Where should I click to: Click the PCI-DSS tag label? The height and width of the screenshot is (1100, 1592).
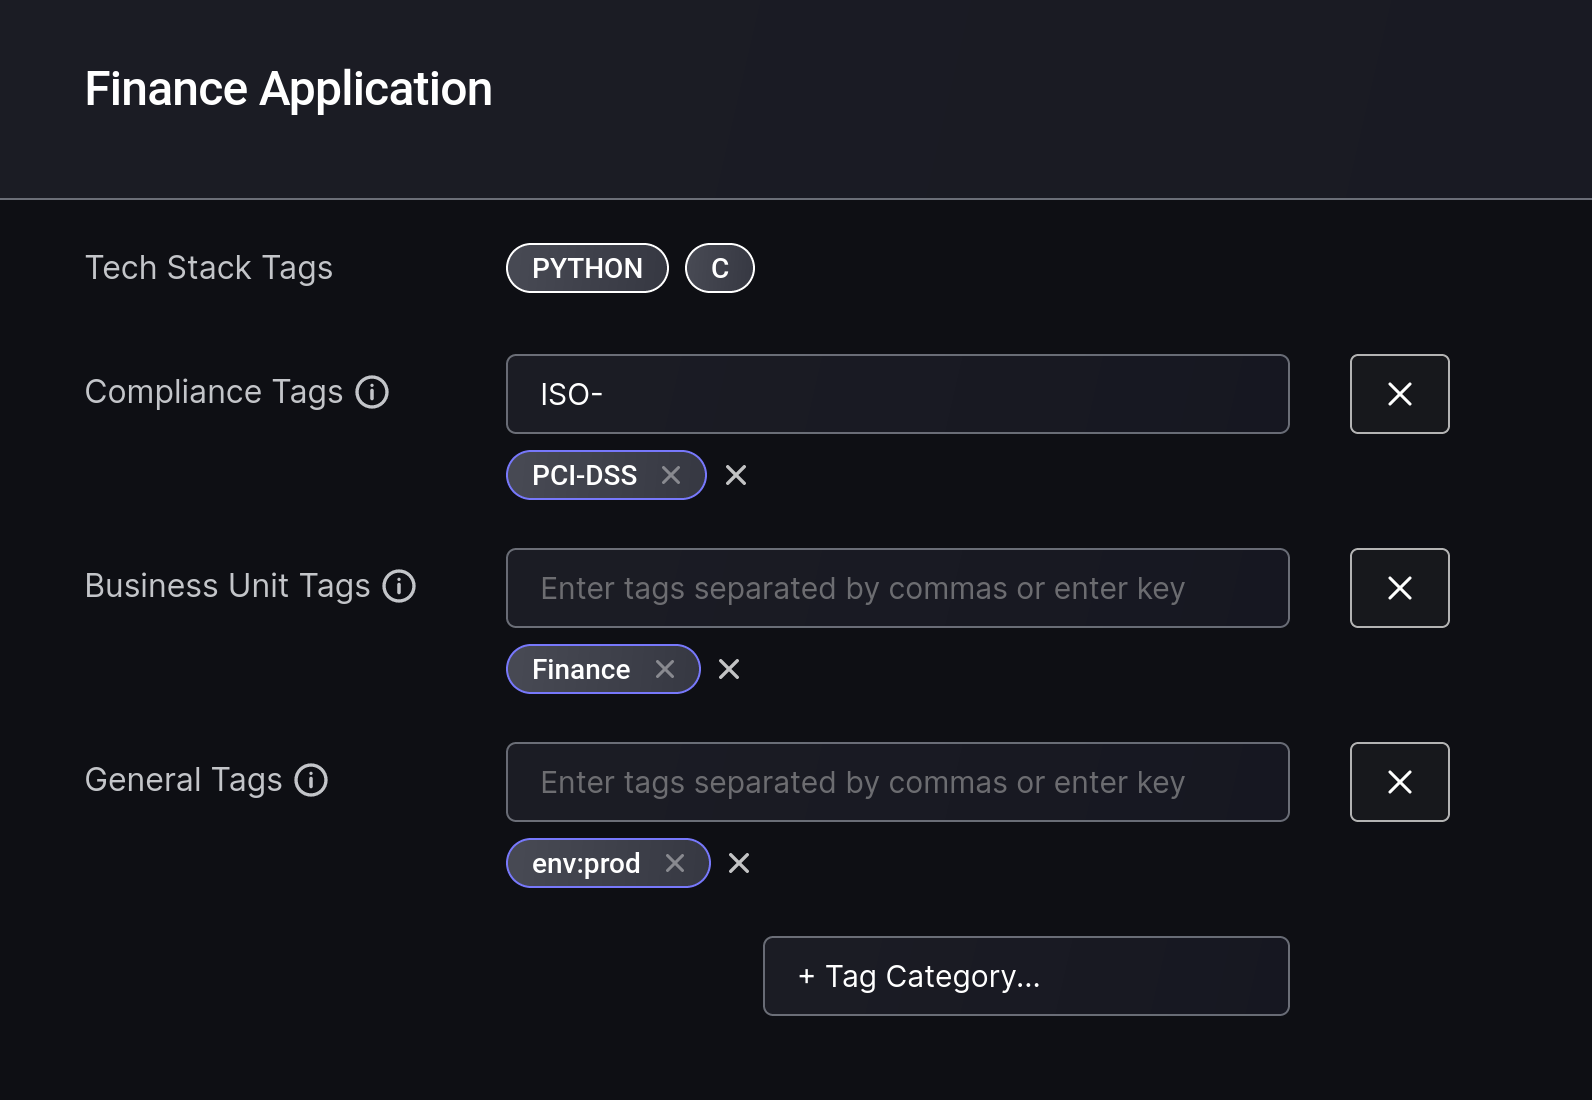[584, 475]
